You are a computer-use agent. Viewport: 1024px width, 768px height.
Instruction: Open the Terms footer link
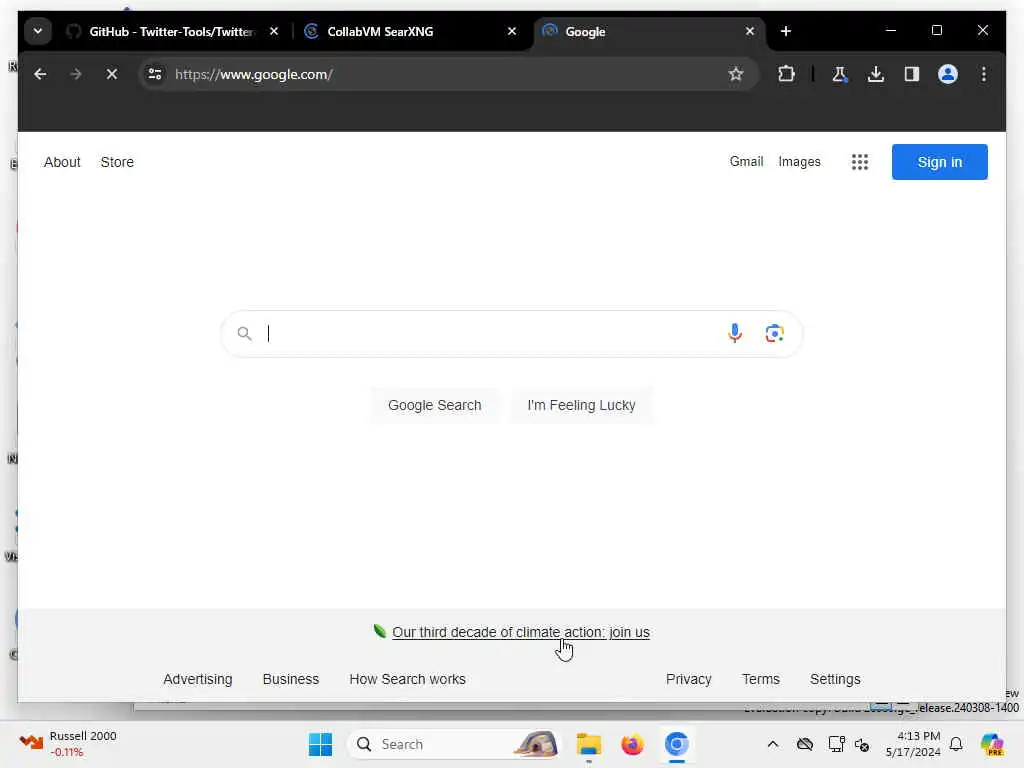(760, 679)
